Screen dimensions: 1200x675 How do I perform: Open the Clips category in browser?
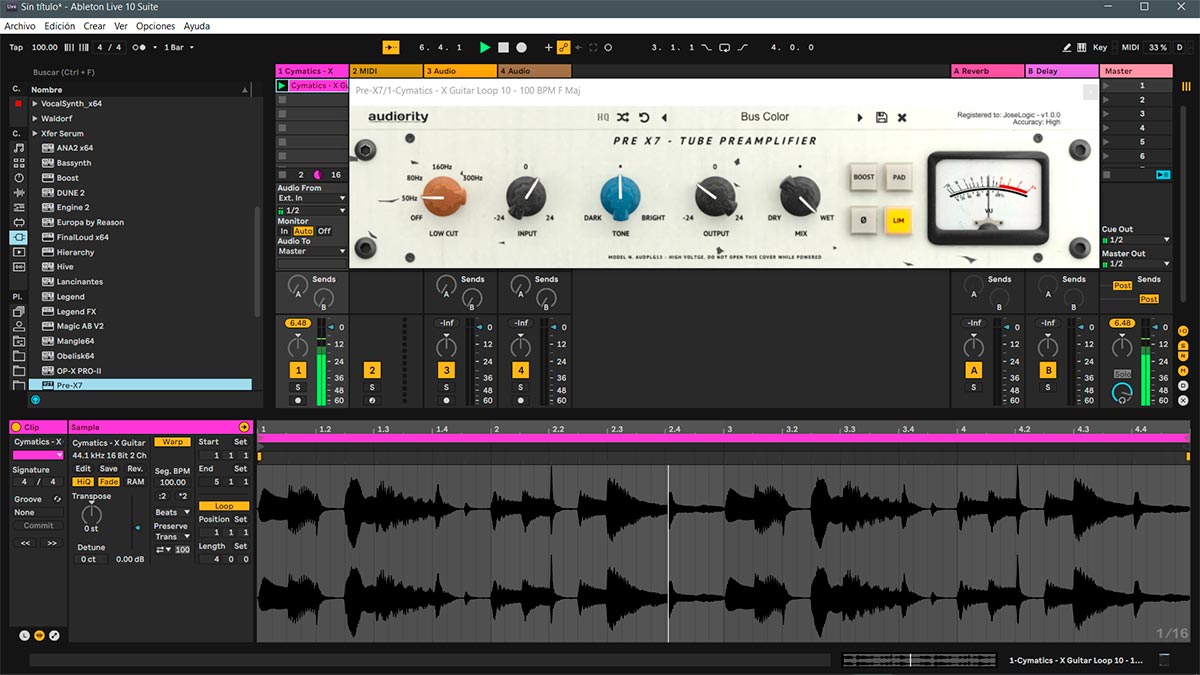pos(19,253)
